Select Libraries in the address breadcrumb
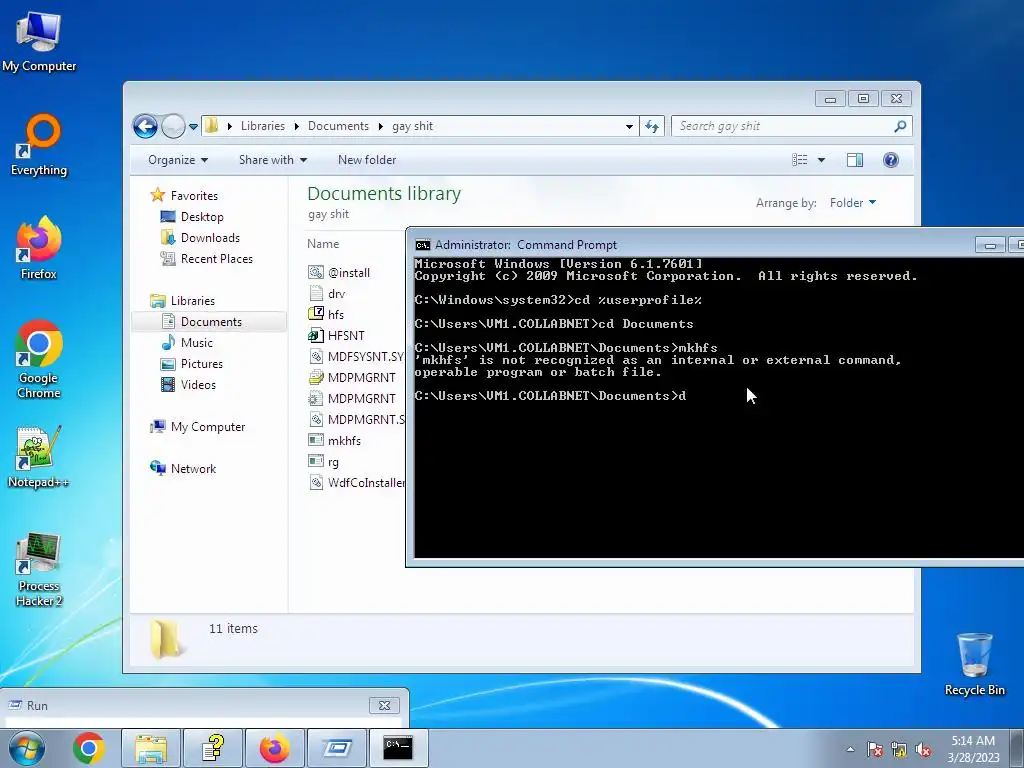 click(x=263, y=126)
